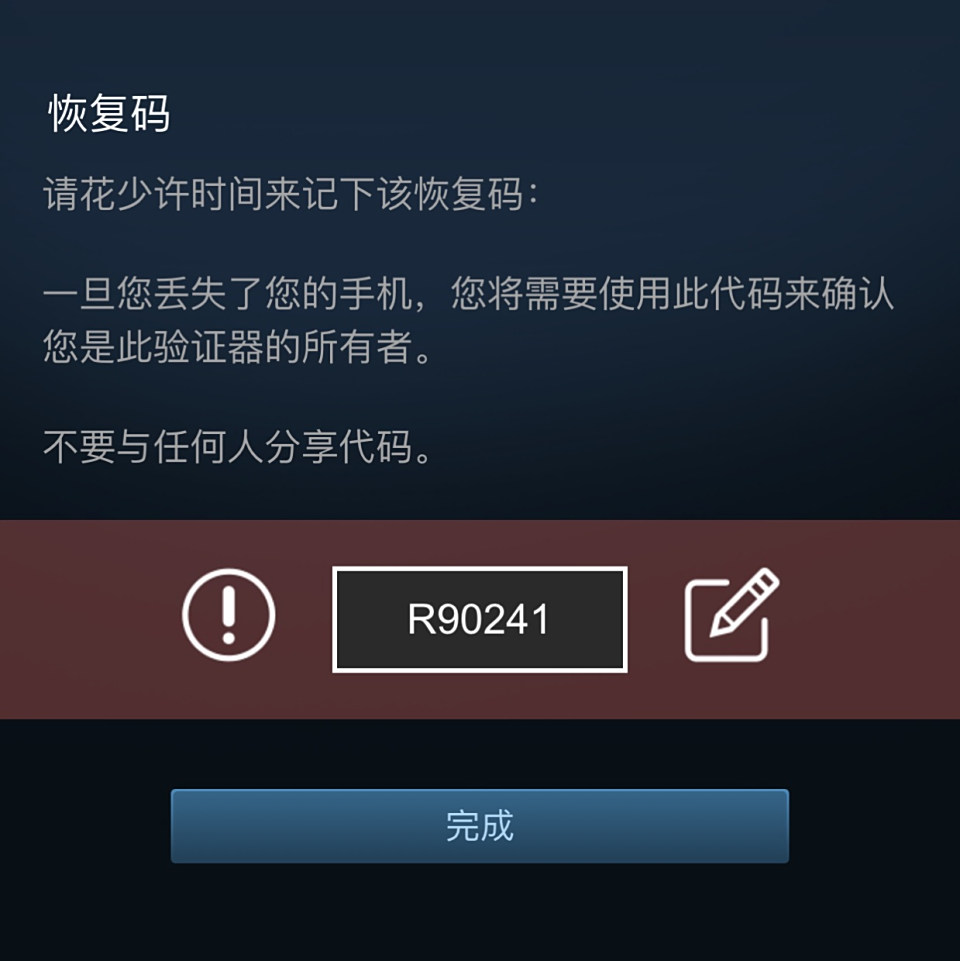The image size is (960, 961).
Task: Tap the pencil write-down note icon
Action: pos(731,615)
